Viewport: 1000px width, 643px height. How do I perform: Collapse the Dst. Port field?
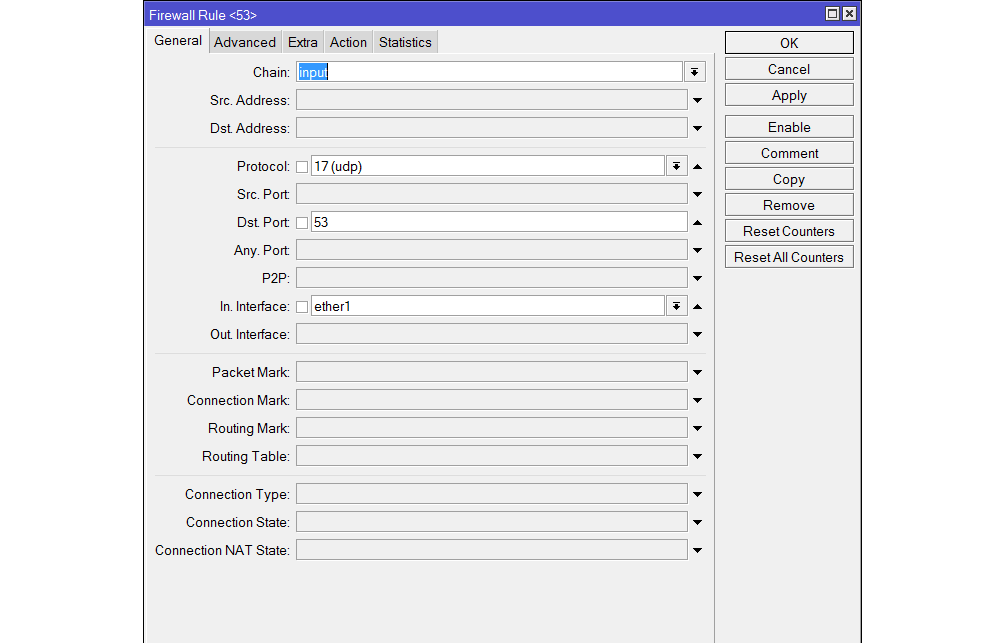coord(698,223)
